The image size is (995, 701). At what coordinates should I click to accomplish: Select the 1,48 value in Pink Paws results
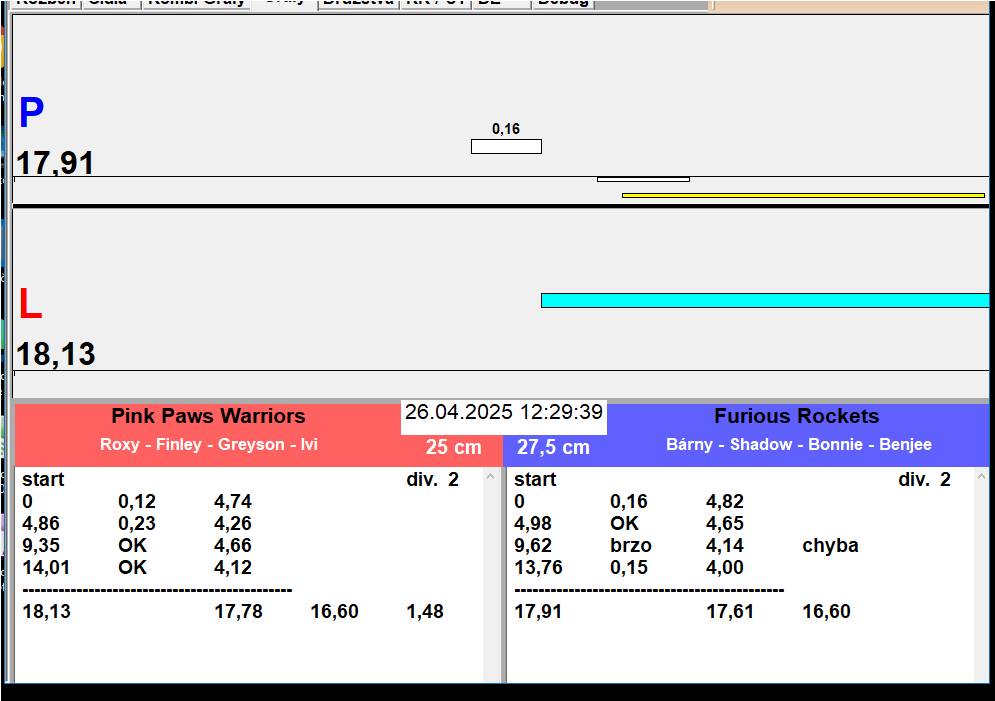click(425, 611)
